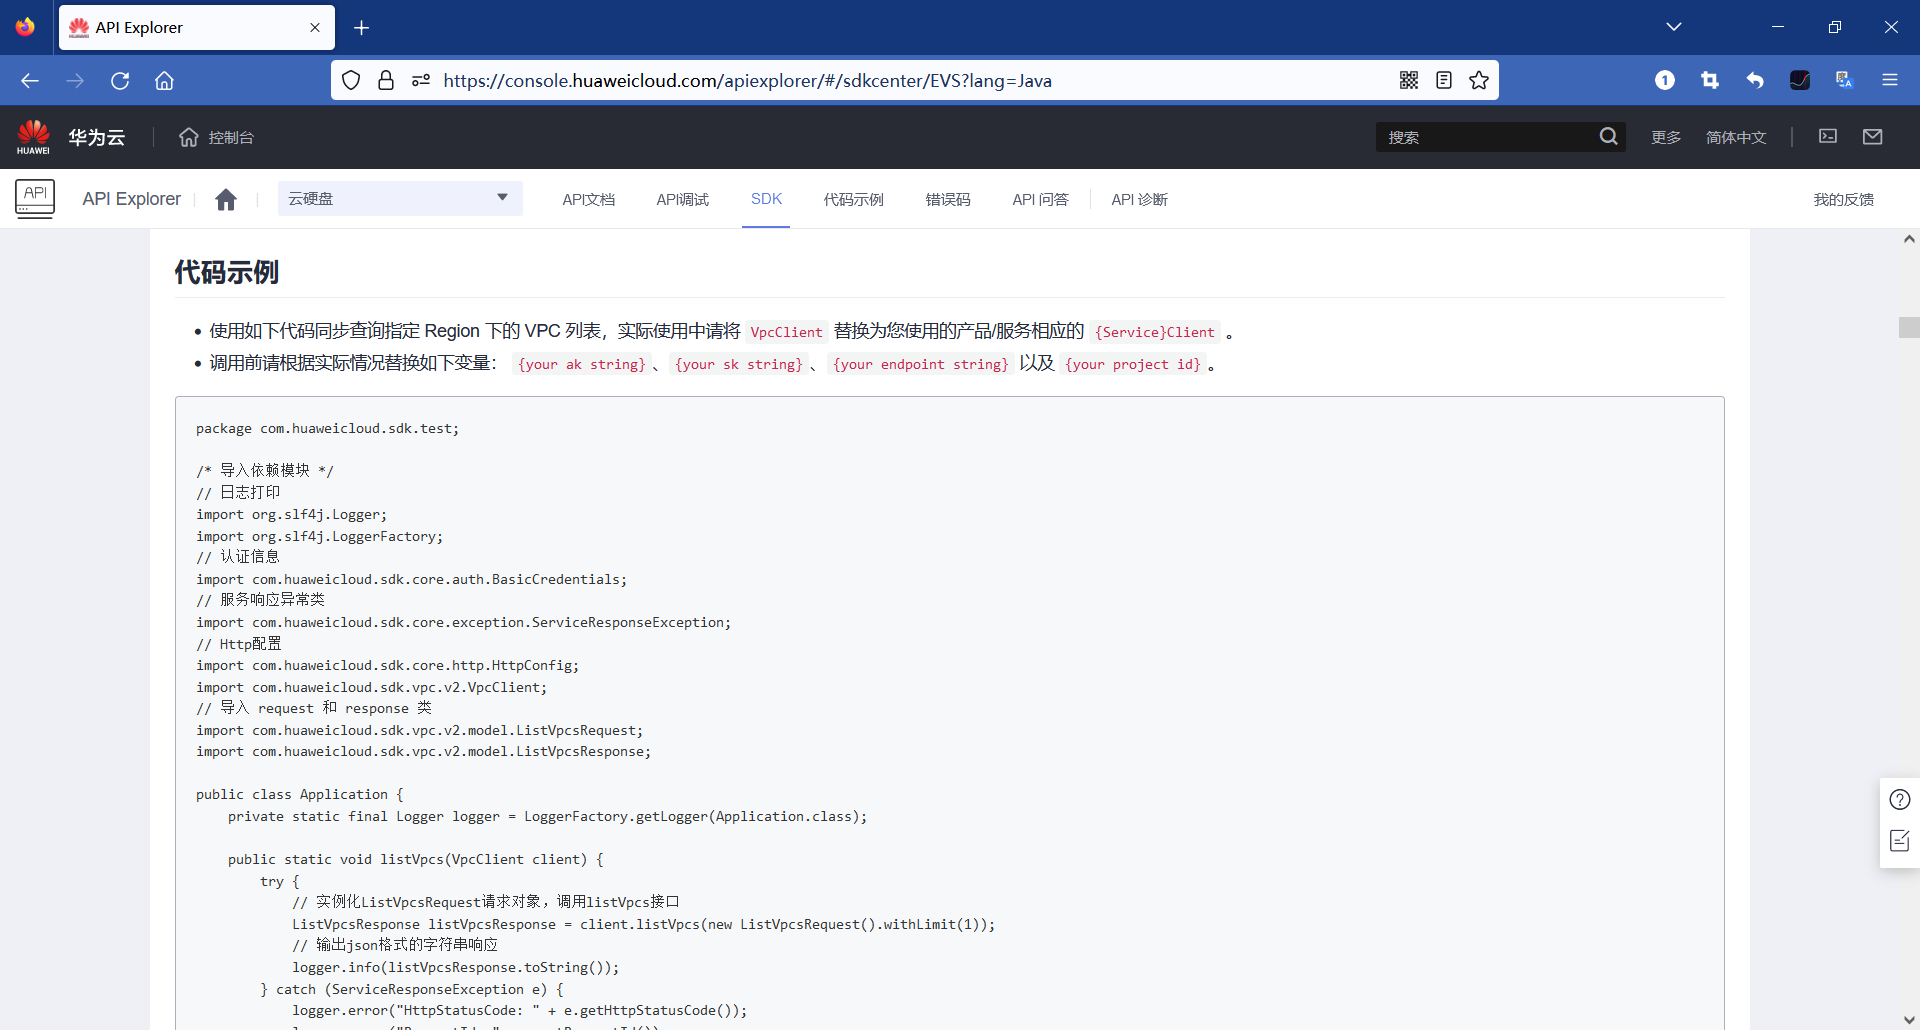1920x1030 pixels.
Task: Click the package com.huaweicloud.sdk.test line
Action: click(x=328, y=428)
